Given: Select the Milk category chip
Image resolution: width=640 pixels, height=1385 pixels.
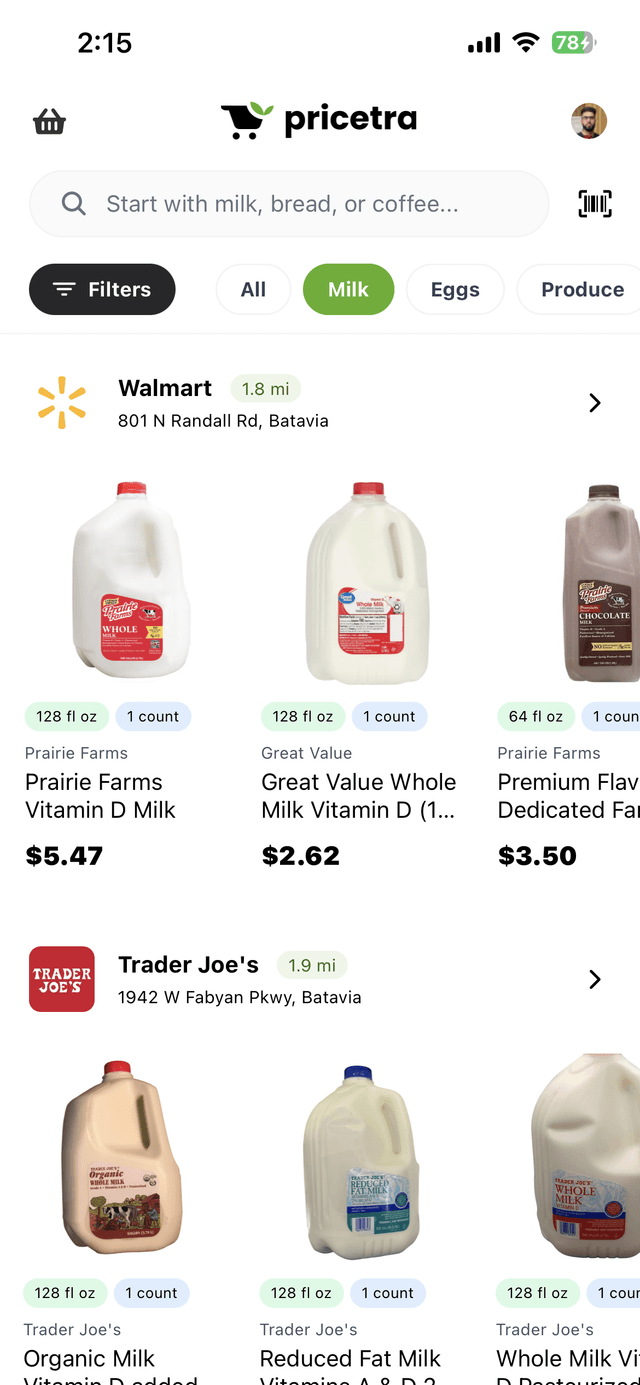Looking at the screenshot, I should pyautogui.click(x=348, y=289).
